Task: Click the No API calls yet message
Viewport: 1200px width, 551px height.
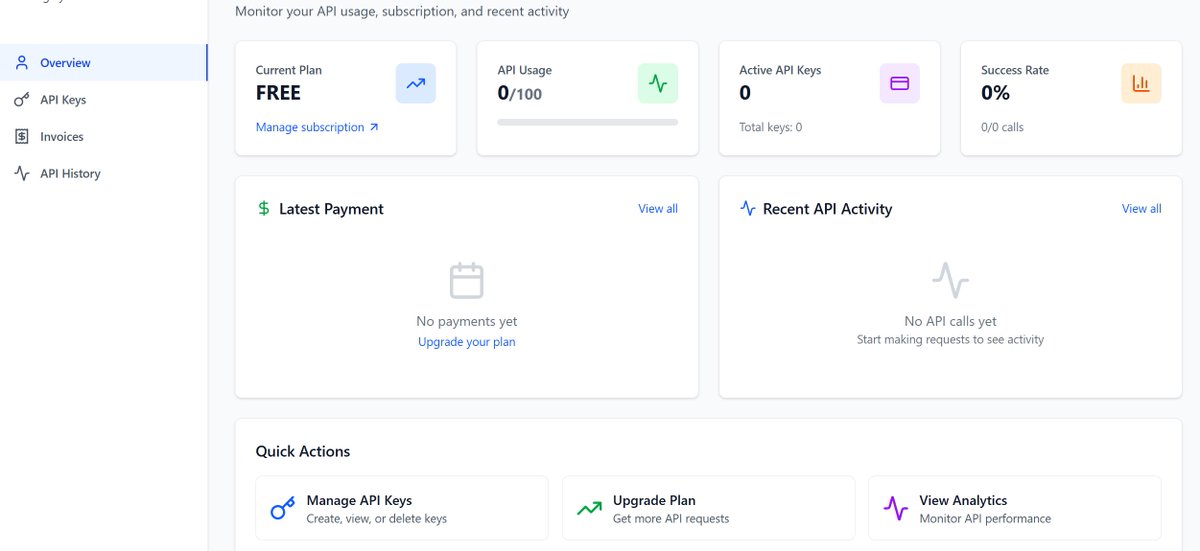Action: (950, 321)
